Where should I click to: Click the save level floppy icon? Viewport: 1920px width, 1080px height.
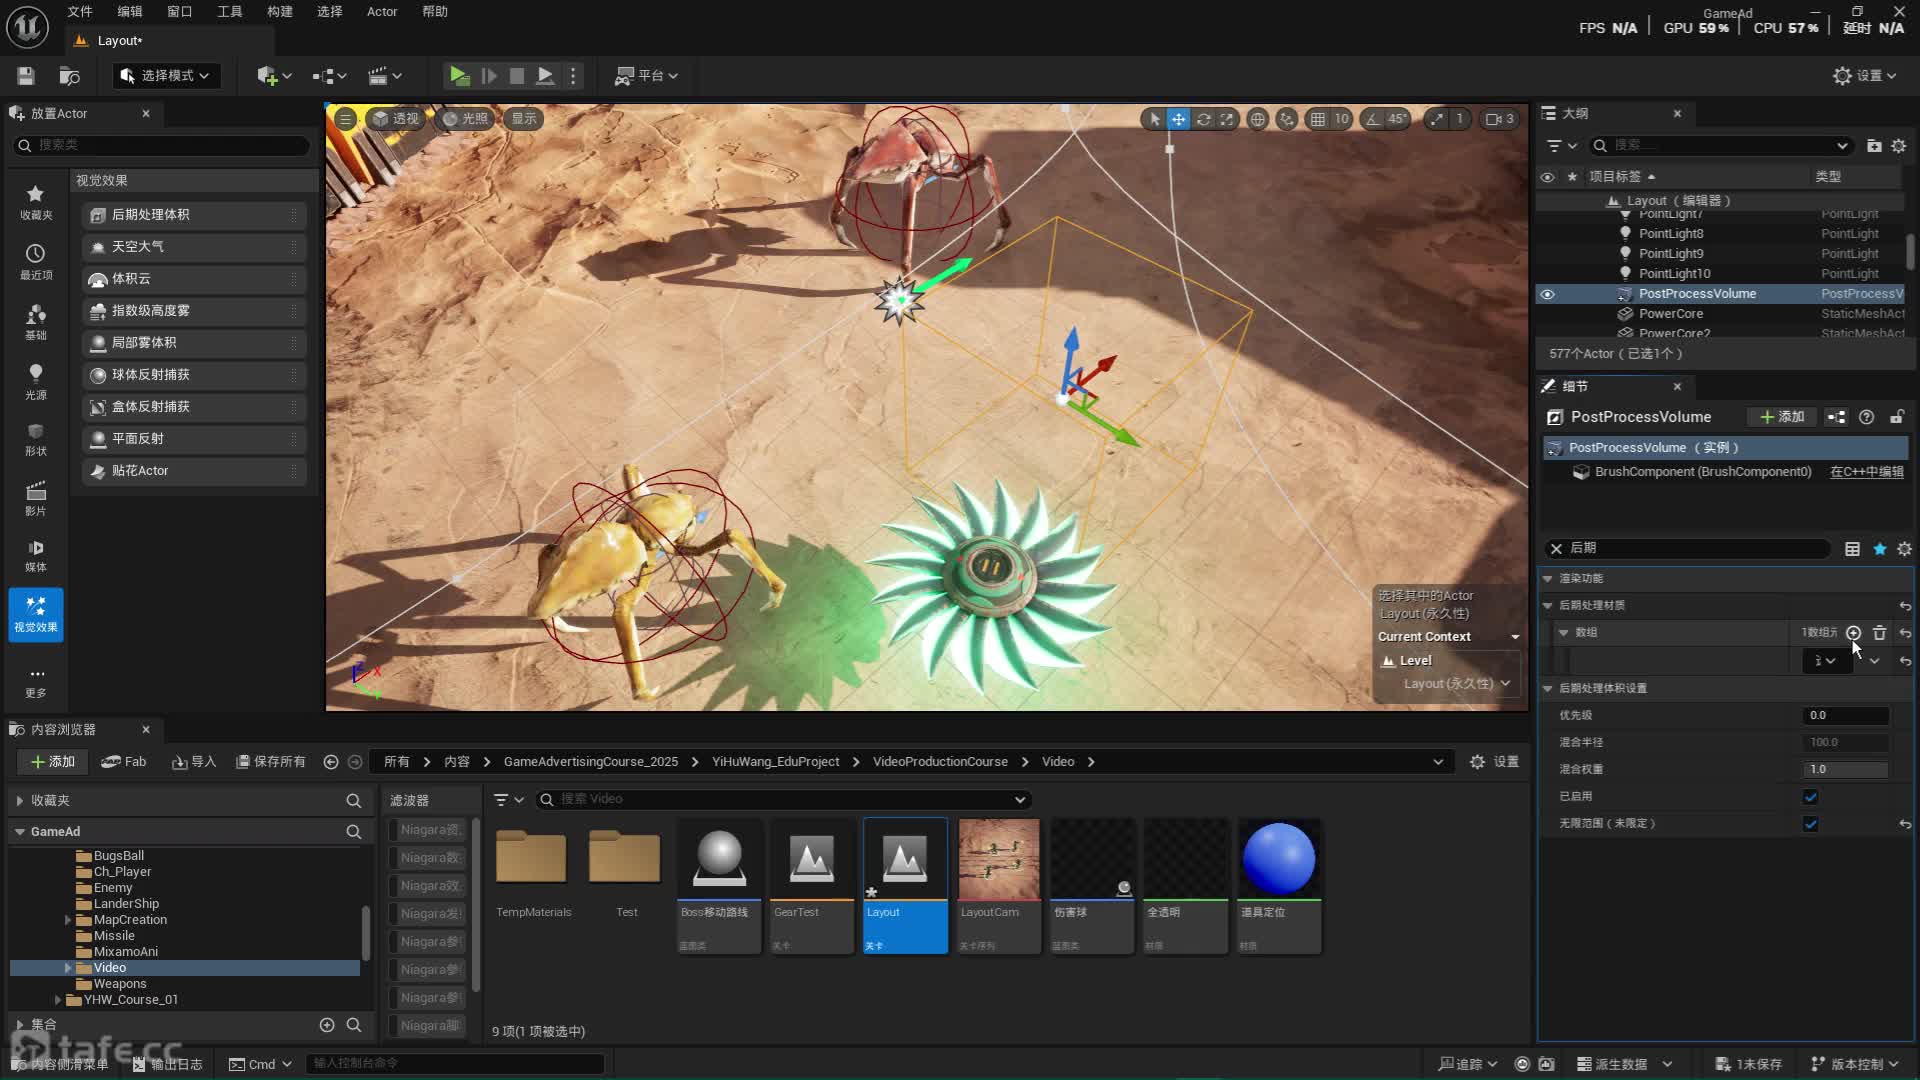click(26, 76)
